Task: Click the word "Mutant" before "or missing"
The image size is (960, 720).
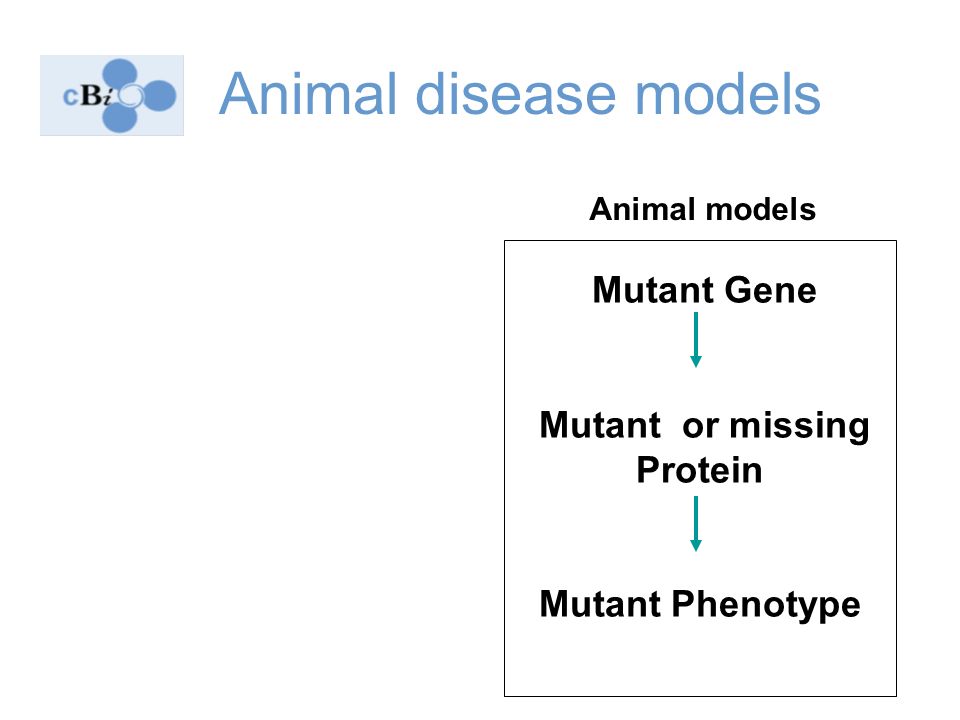Action: 600,425
